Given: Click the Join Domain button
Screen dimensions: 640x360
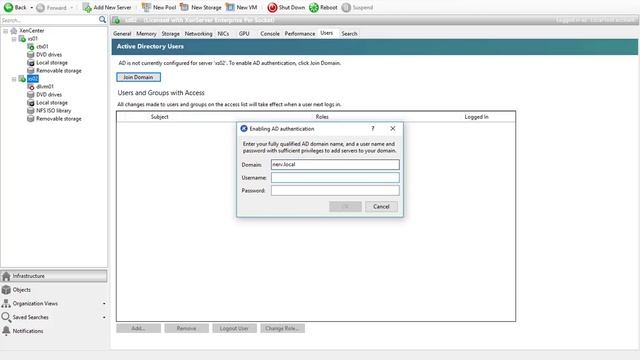Looking at the screenshot, I should tap(138, 77).
